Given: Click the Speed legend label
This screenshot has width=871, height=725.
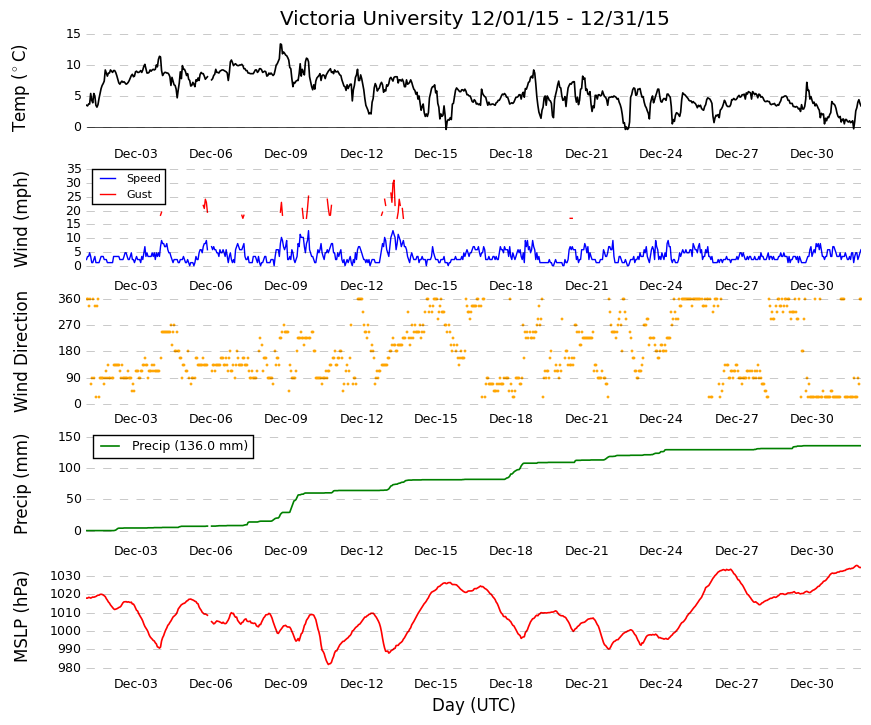Looking at the screenshot, I should pos(143,178).
